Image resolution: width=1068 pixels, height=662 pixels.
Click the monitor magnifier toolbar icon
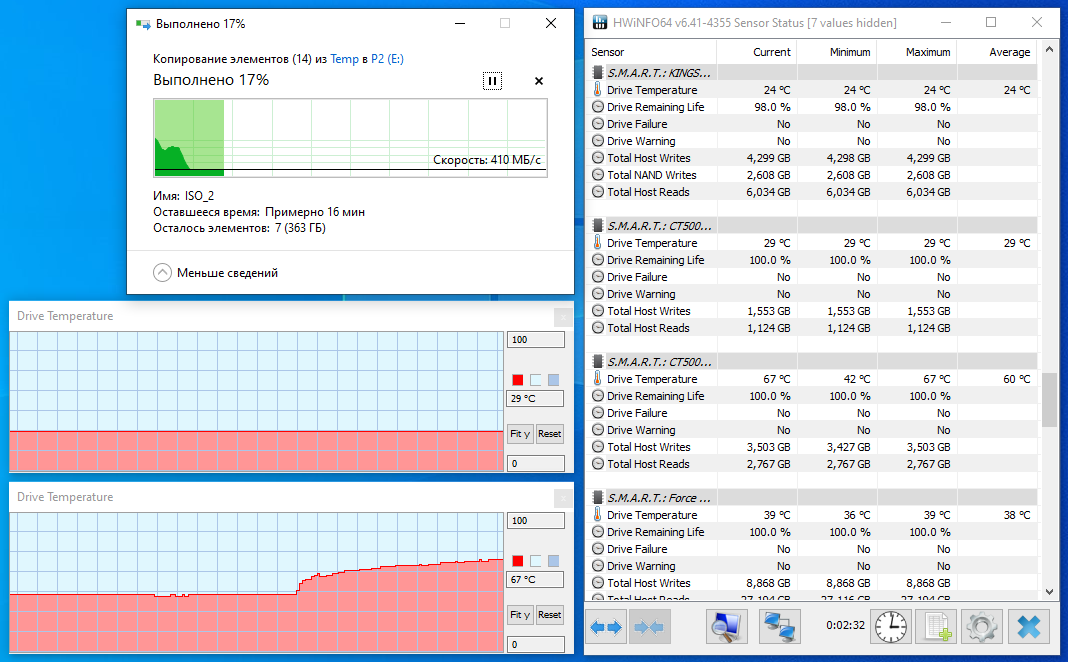725,626
